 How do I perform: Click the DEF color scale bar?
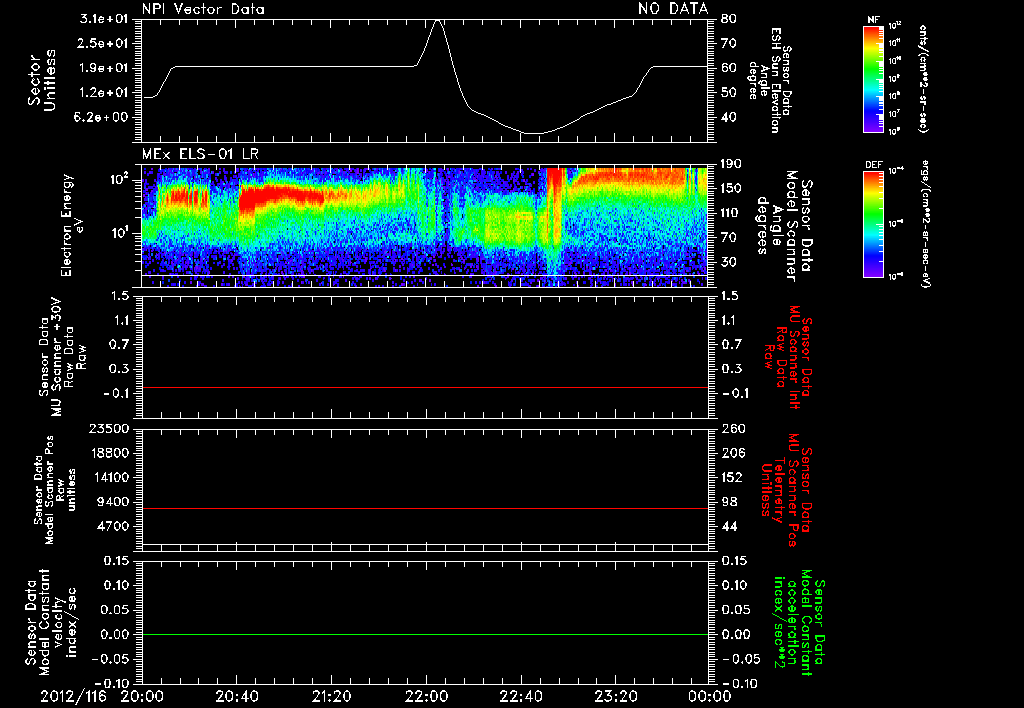873,224
